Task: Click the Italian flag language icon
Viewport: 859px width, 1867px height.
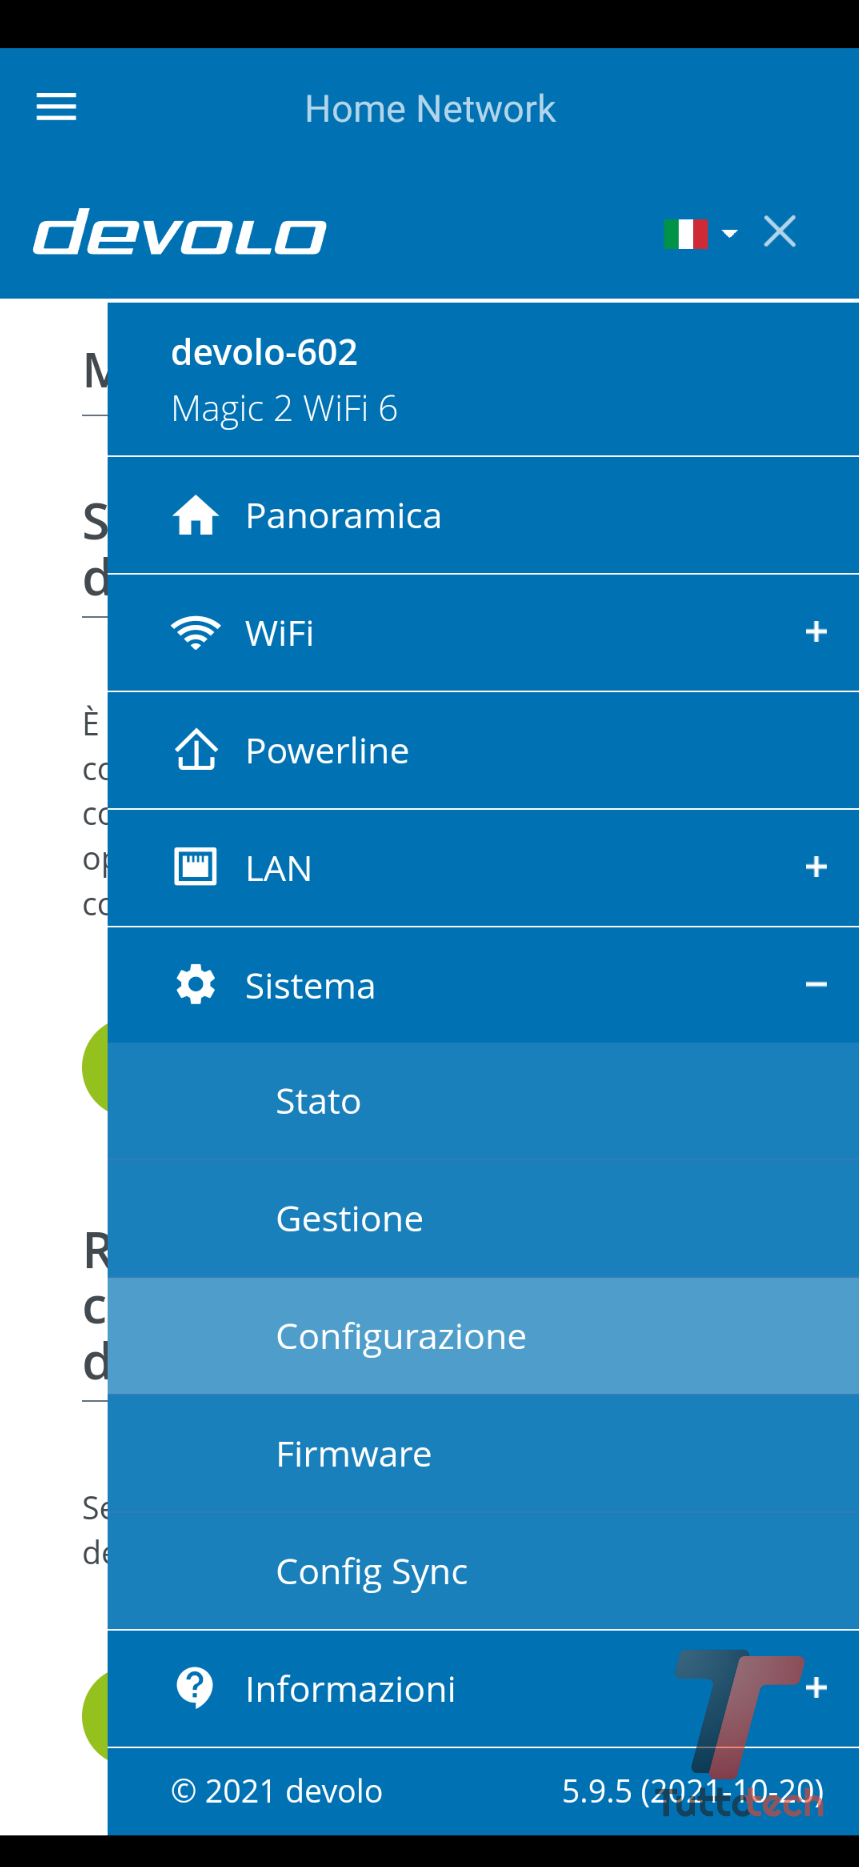Action: tap(685, 234)
